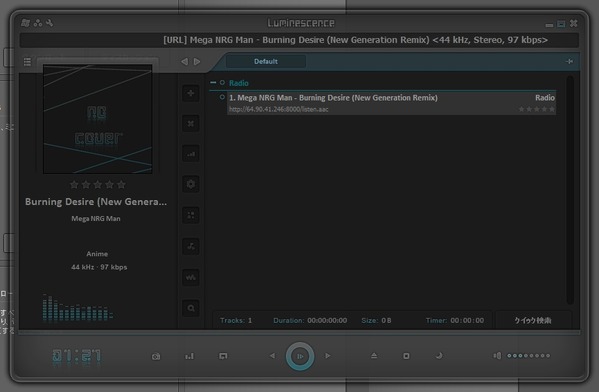Open the gear icon in playlist sidebar

coord(191,185)
